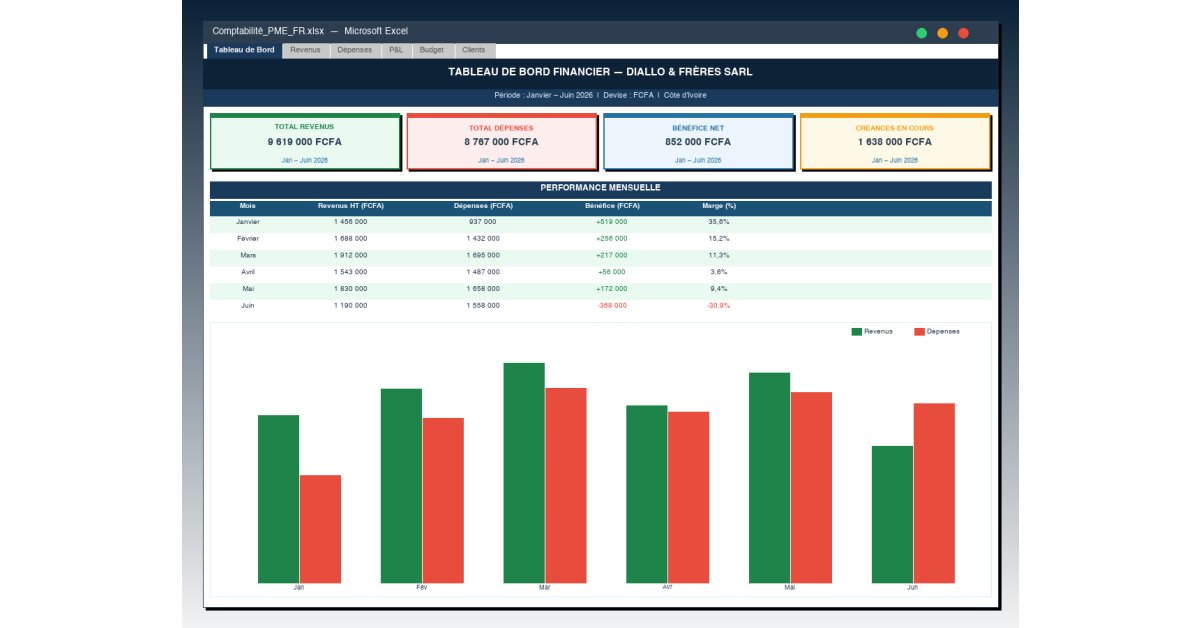Click the green Jun revenue bar

(x=892, y=514)
